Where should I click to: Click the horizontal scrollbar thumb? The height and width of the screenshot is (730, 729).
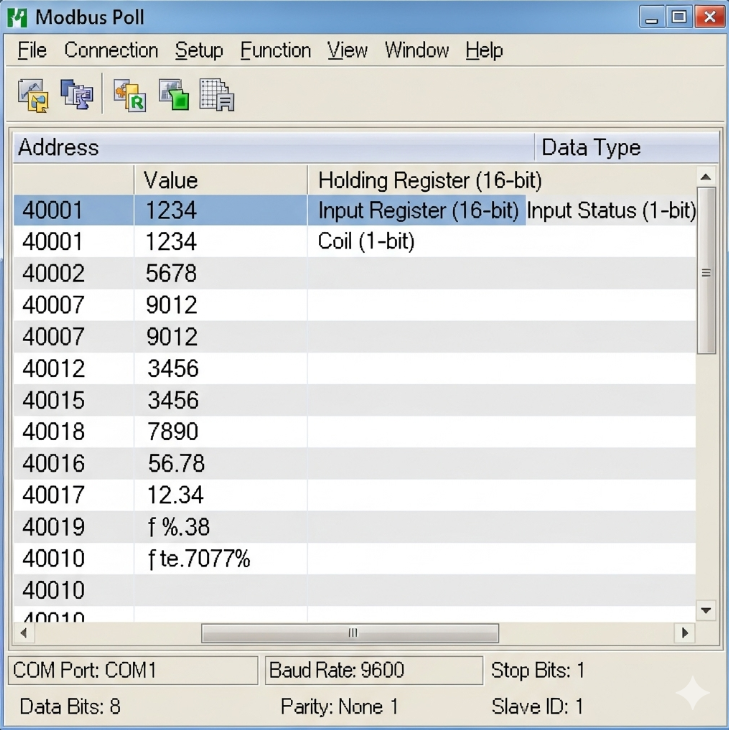pos(350,633)
